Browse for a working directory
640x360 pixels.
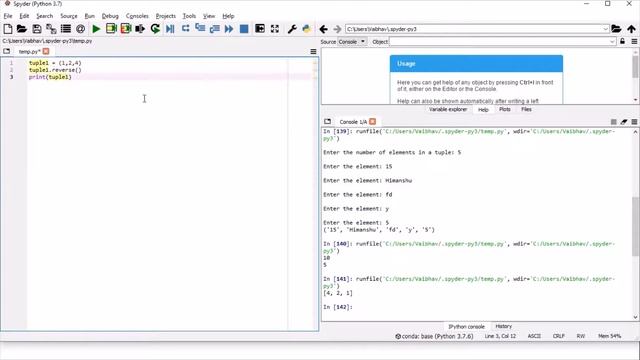(x=616, y=29)
